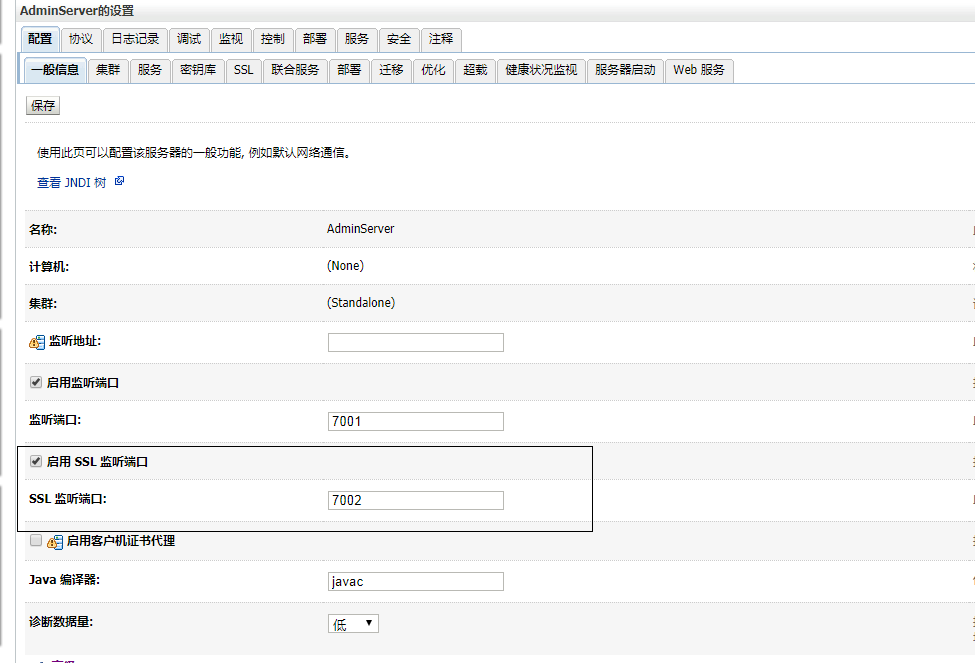The width and height of the screenshot is (975, 663).
Task: Select the 迁移 sub-tab
Action: pos(391,70)
